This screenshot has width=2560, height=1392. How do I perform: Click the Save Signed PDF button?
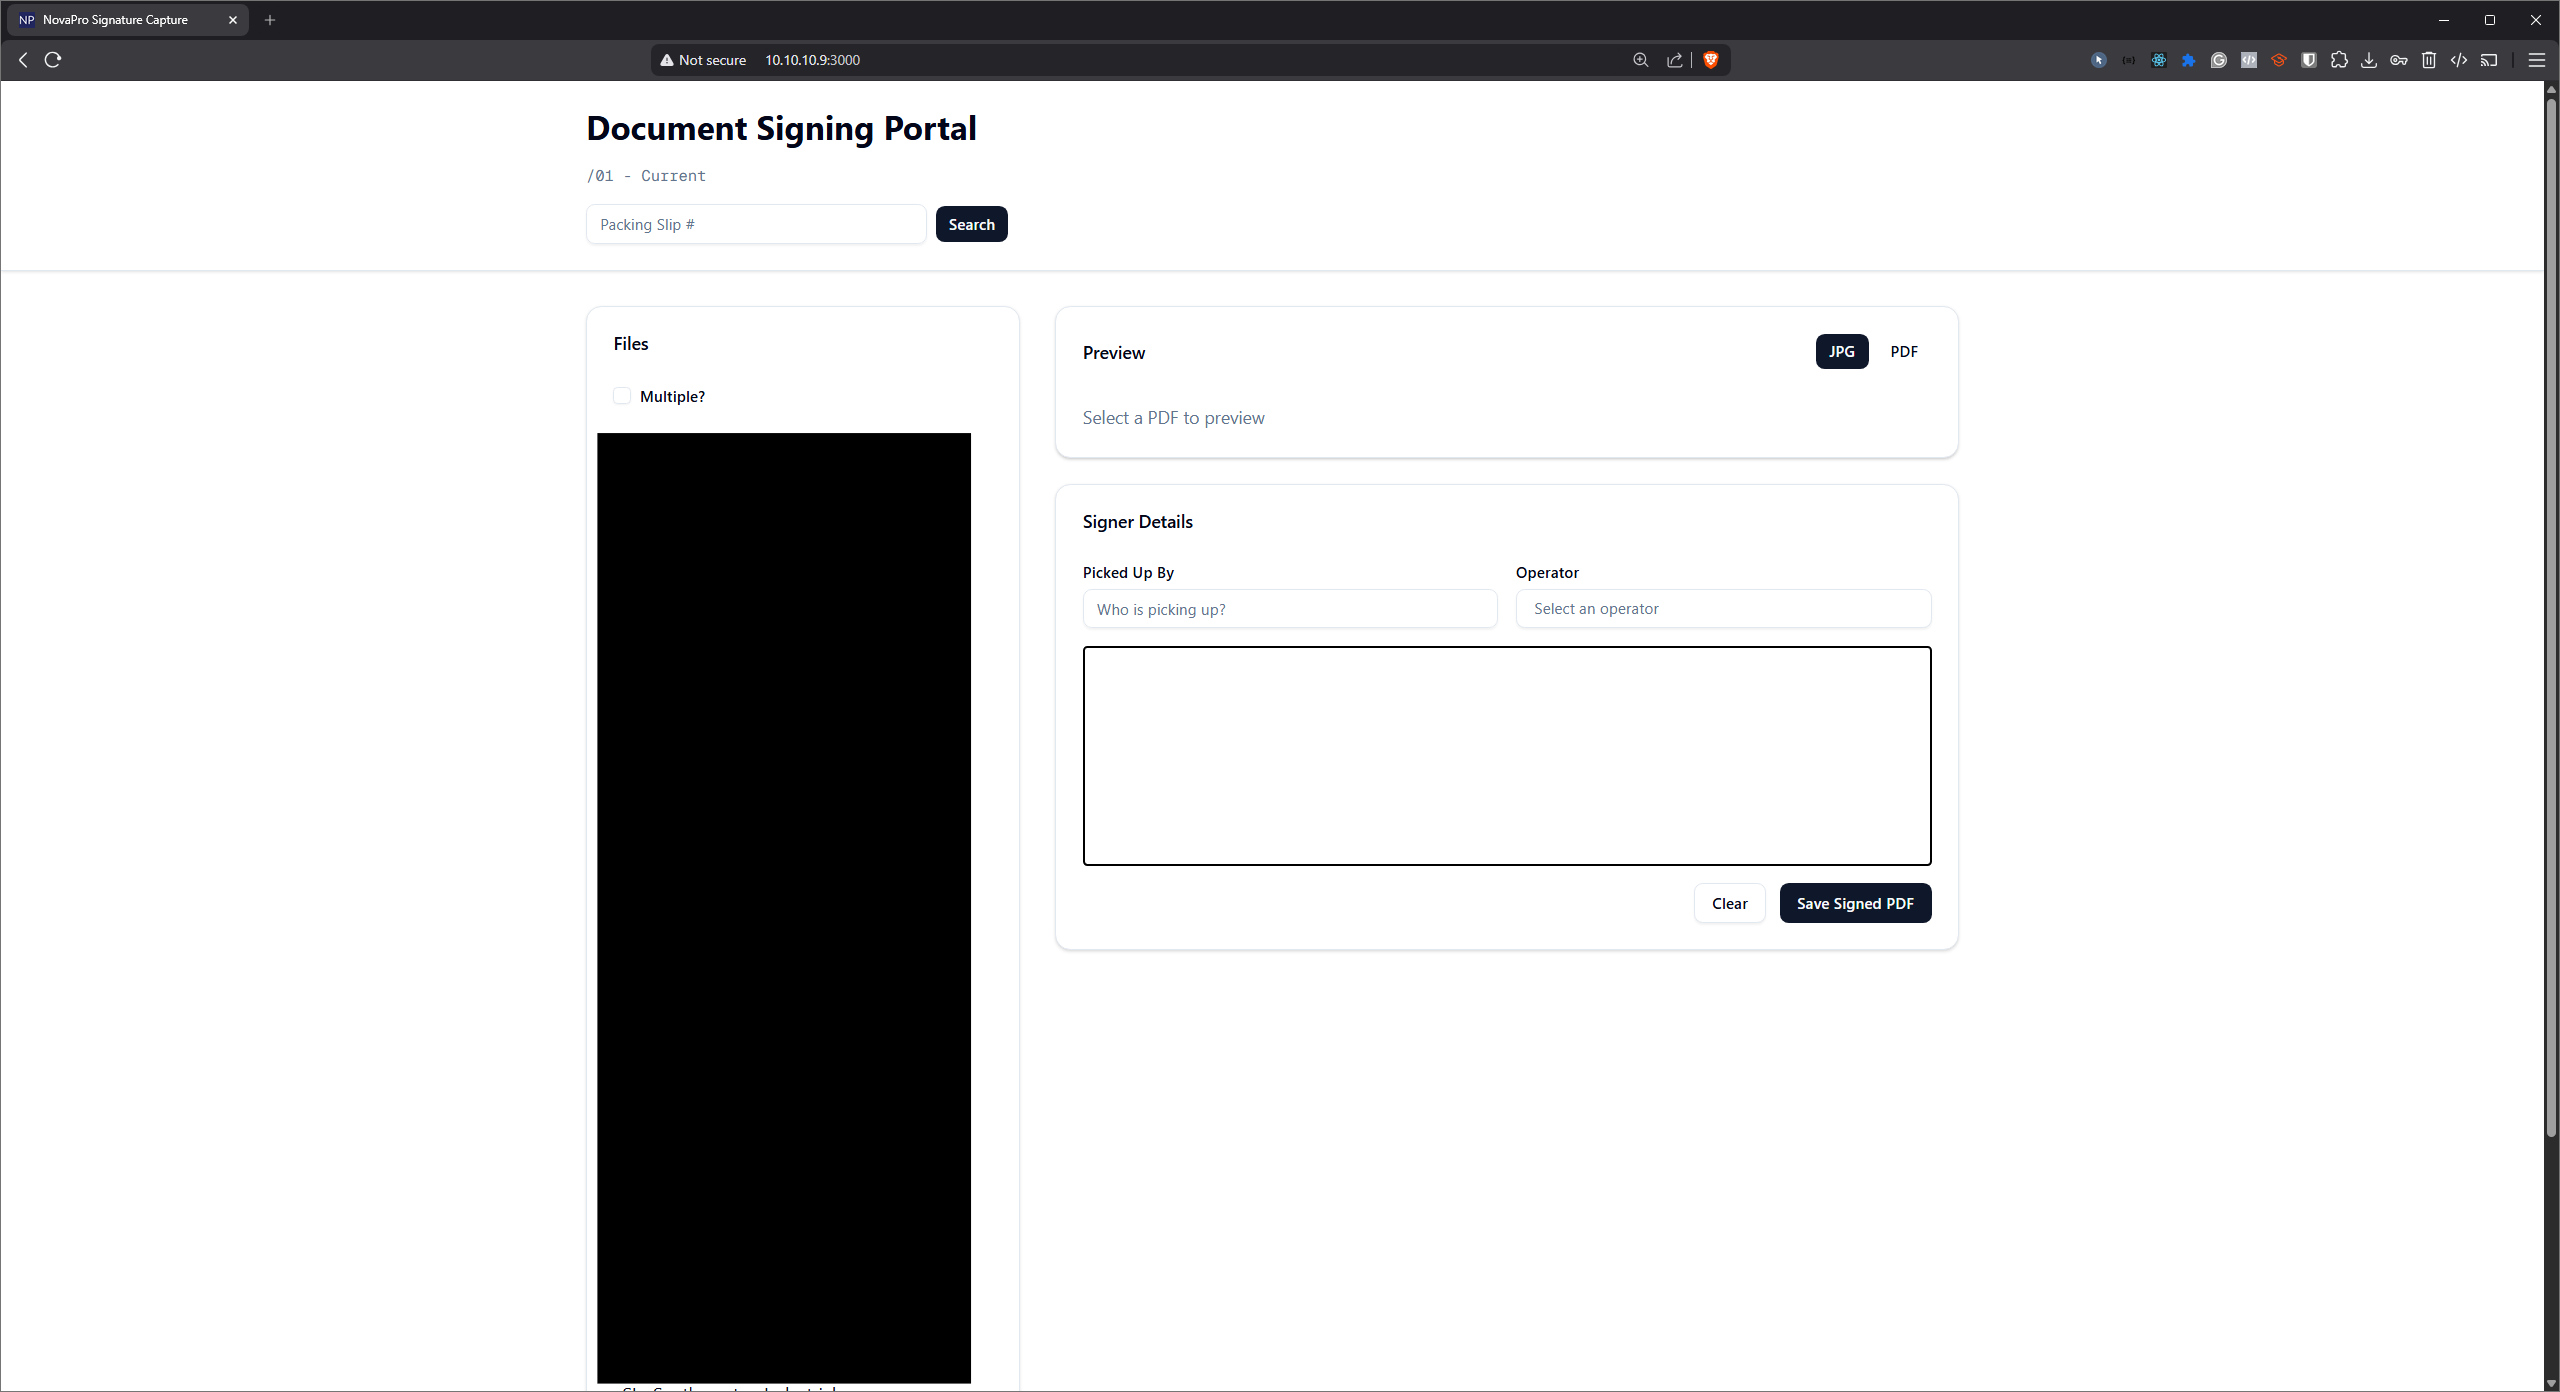pos(1855,903)
